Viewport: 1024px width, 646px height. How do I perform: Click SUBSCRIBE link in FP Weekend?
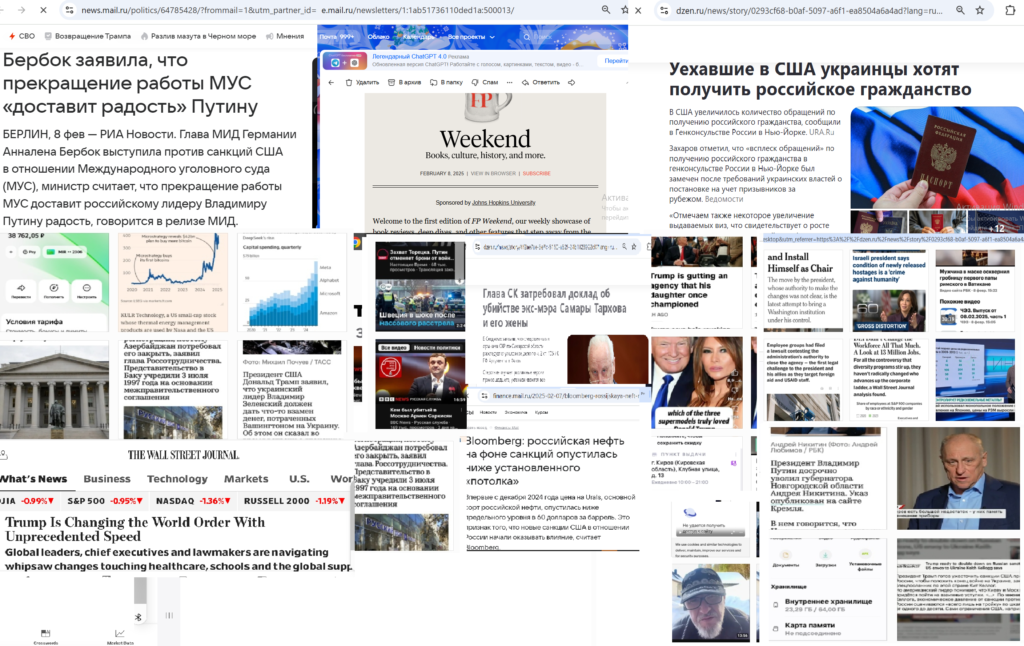(536, 174)
